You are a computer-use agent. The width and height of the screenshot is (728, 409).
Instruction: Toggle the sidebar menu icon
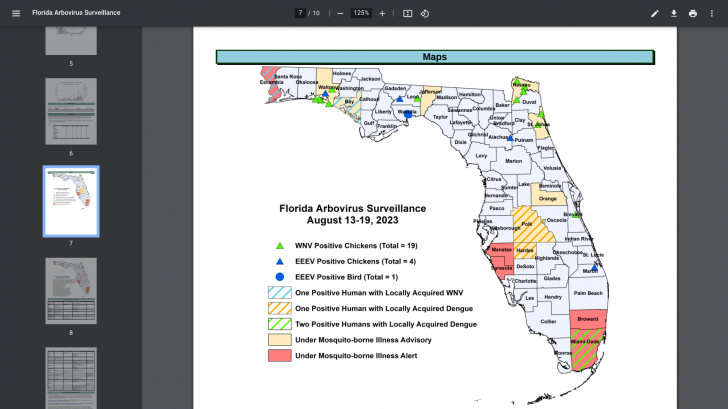click(15, 13)
